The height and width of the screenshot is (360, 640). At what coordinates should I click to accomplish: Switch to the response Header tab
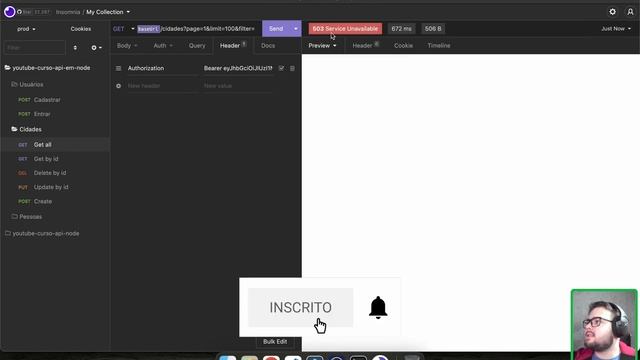(x=365, y=46)
